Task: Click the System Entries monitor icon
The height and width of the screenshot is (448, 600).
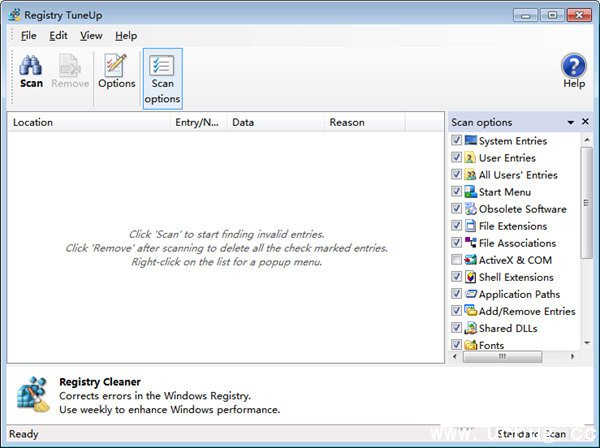Action: pyautogui.click(x=471, y=140)
